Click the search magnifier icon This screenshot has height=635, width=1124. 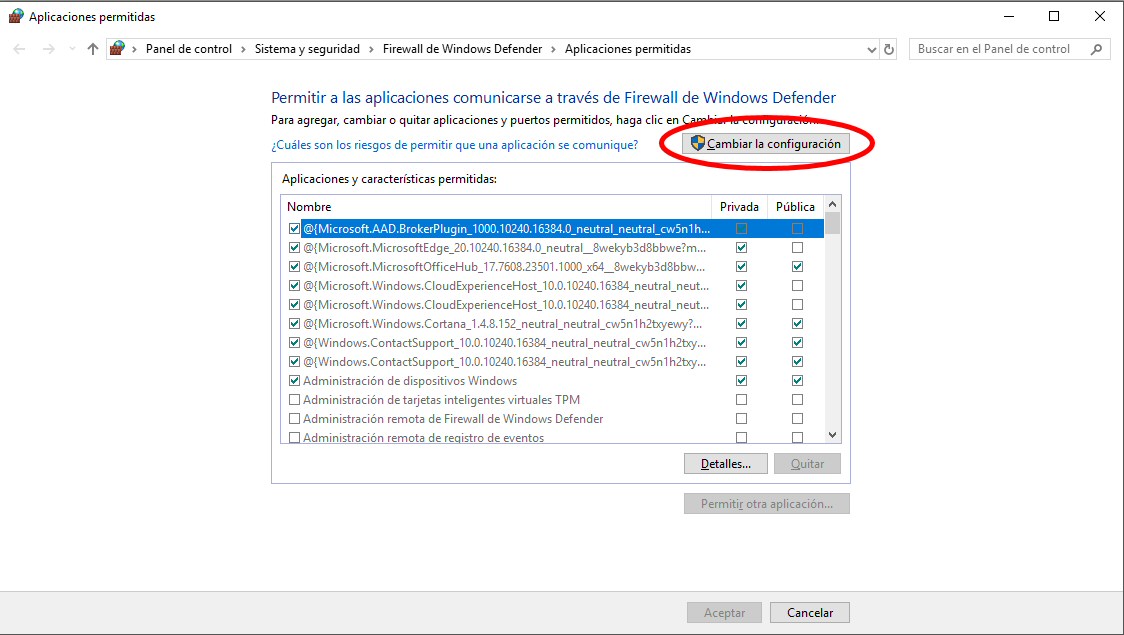point(1097,49)
